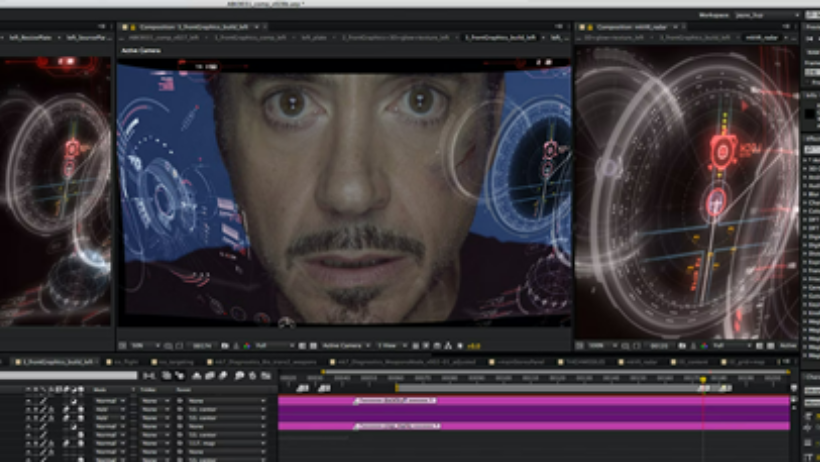This screenshot has width=820, height=462.
Task: Open blending mode dropdown of topmost layer
Action: tap(110, 401)
